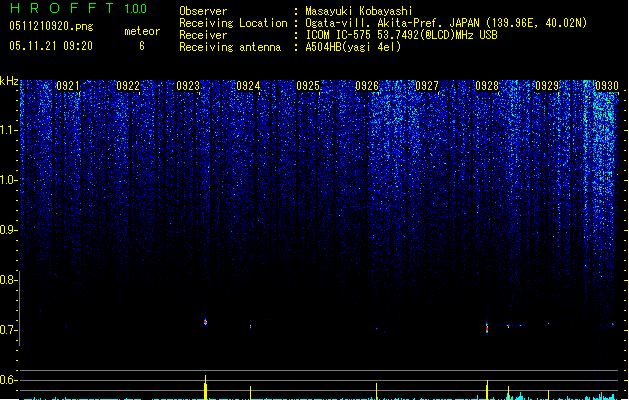Click the date stamp 05.11.21 09:20

pyautogui.click(x=51, y=46)
